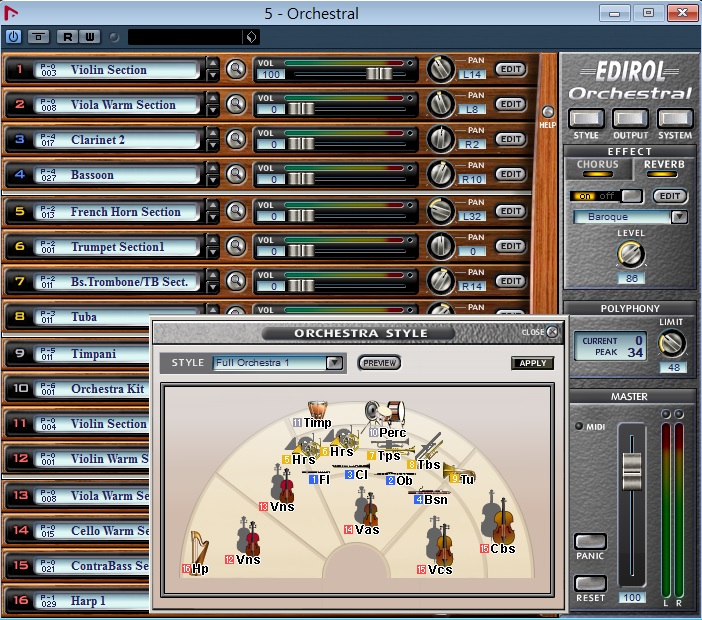This screenshot has width=702, height=620.
Task: Click the Trumpets Tps instrument icon
Action: (392, 445)
